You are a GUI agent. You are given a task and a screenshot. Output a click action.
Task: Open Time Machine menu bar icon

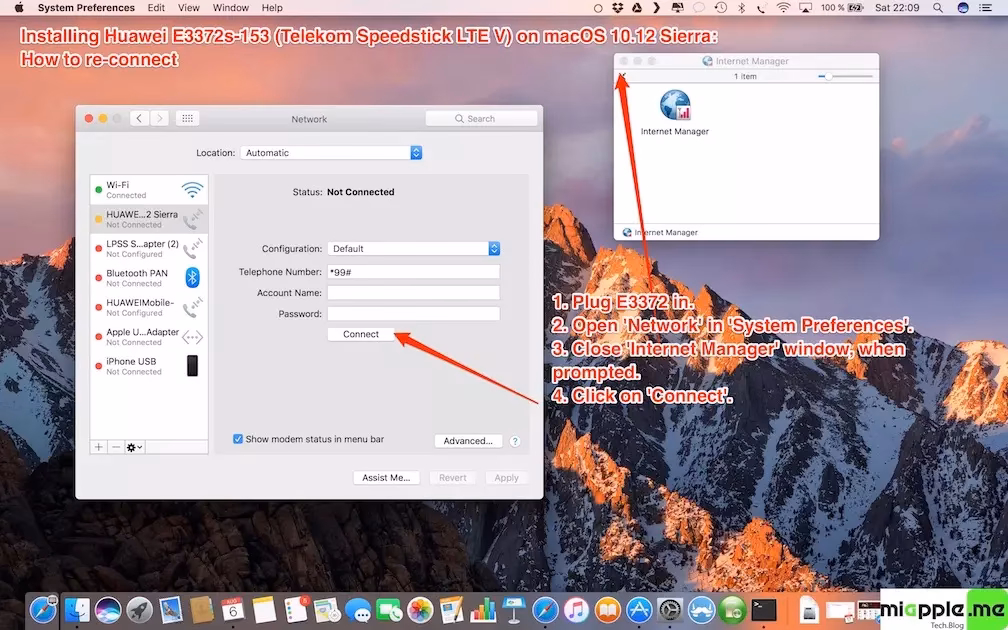point(721,8)
